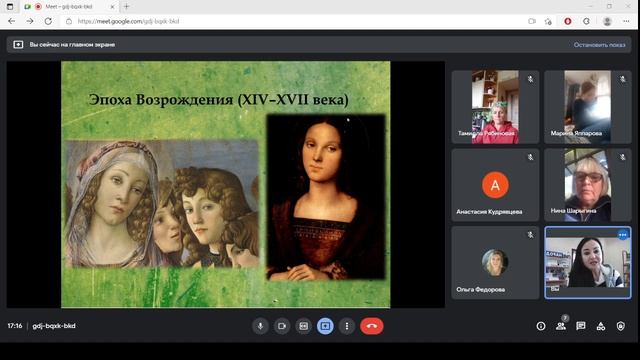The height and width of the screenshot is (360, 640).
Task: Turn off the camera button
Action: pyautogui.click(x=282, y=326)
